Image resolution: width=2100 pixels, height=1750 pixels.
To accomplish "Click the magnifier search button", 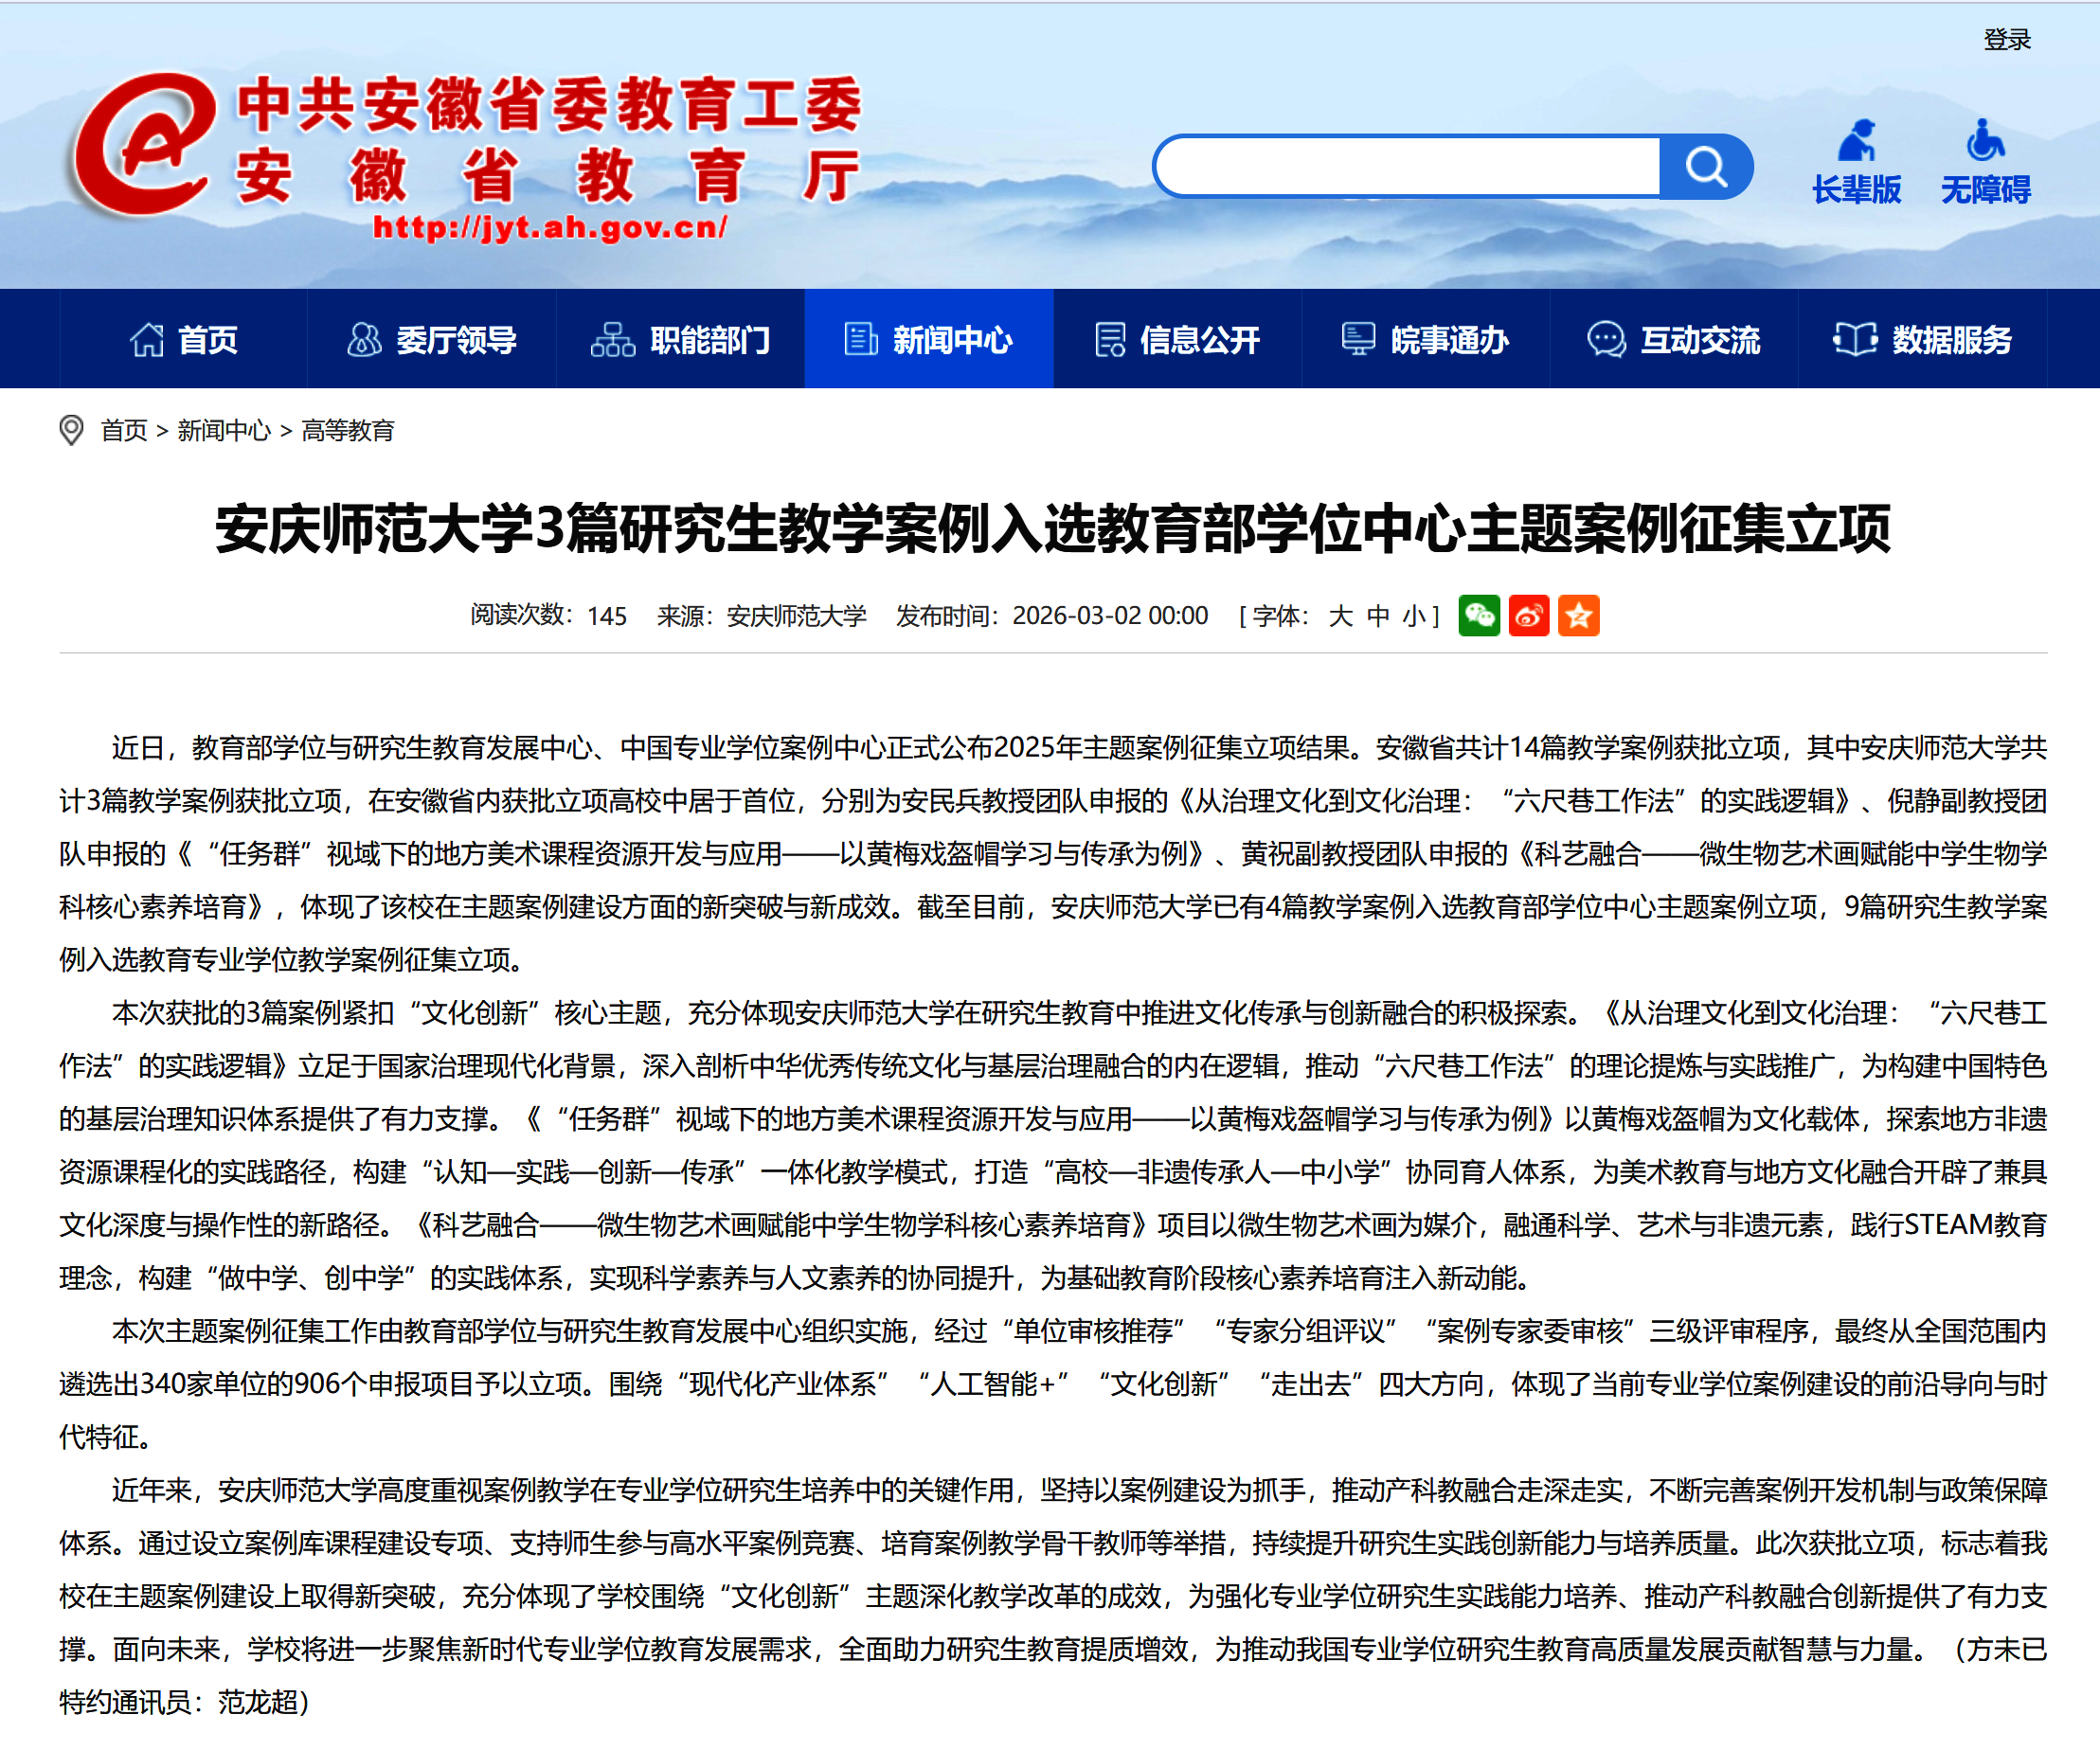I will pos(1705,167).
